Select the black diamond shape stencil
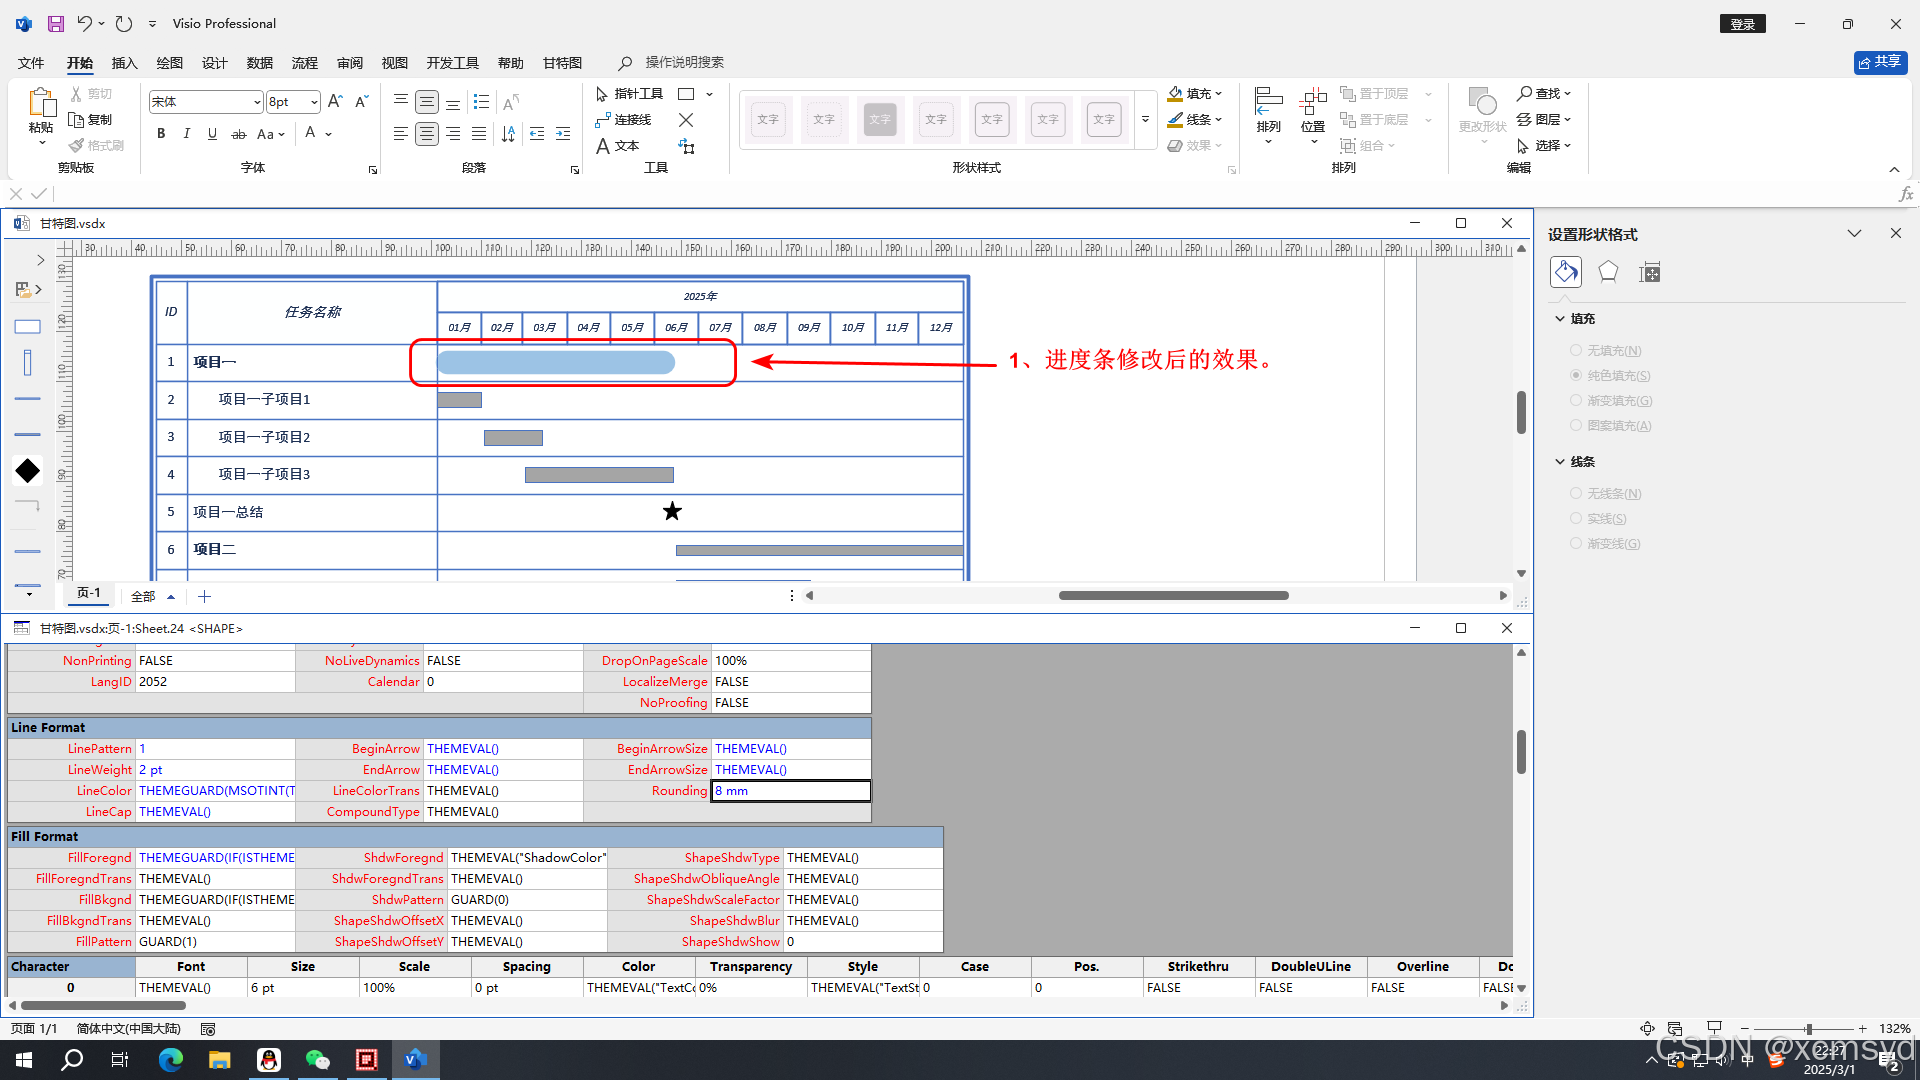1920x1080 pixels. coord(28,470)
